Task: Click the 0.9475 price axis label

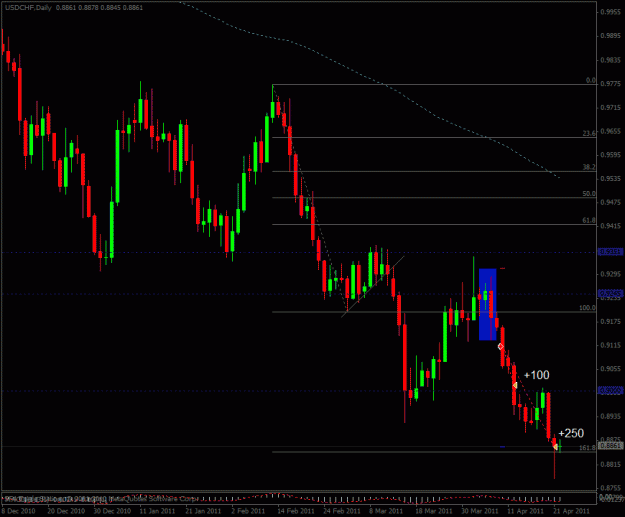Action: pos(611,202)
